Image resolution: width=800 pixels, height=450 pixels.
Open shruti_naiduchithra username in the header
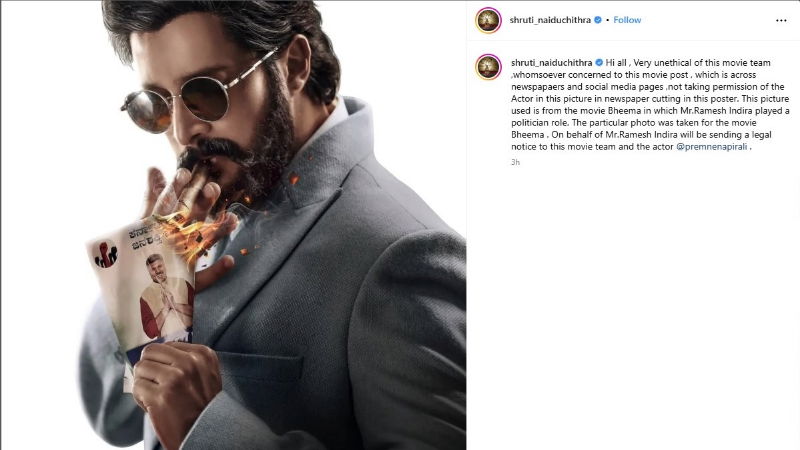point(550,20)
